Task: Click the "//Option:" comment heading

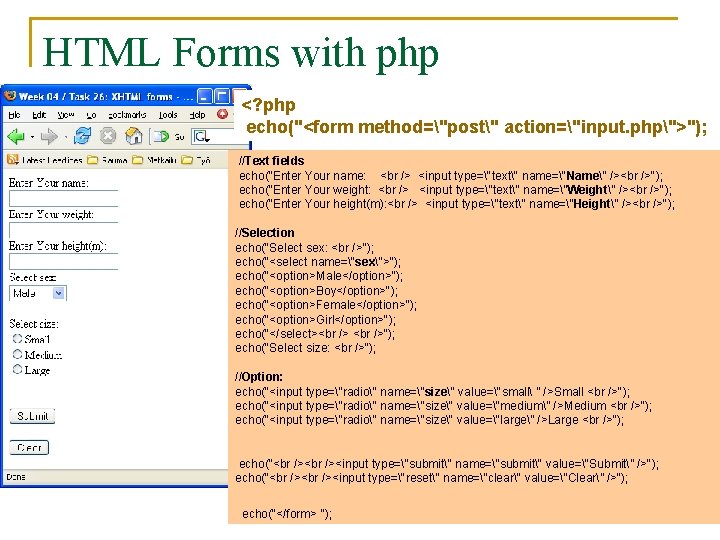Action: click(259, 377)
